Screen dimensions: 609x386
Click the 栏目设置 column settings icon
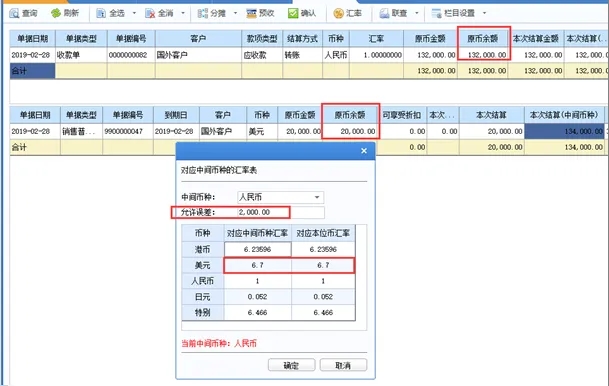coord(437,14)
